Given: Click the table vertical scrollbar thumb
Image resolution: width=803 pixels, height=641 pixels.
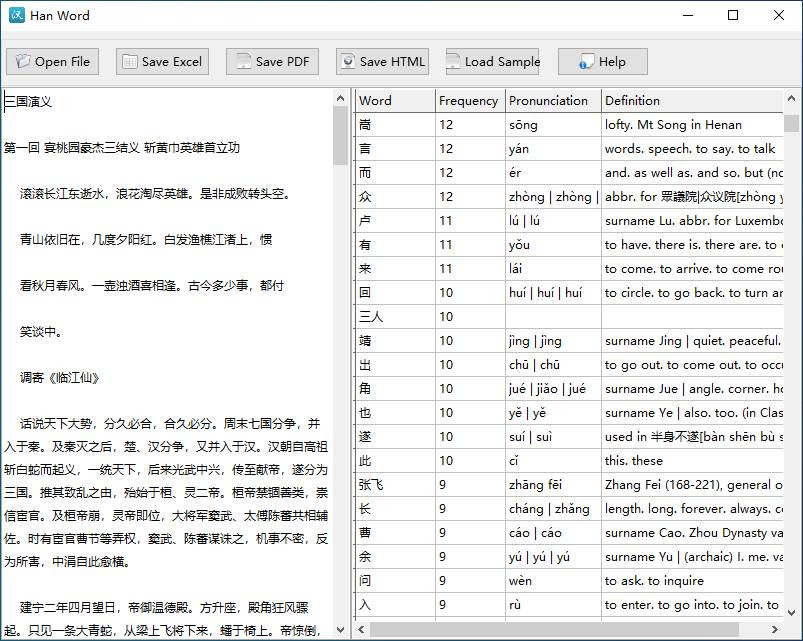Looking at the screenshot, I should pyautogui.click(x=791, y=123).
